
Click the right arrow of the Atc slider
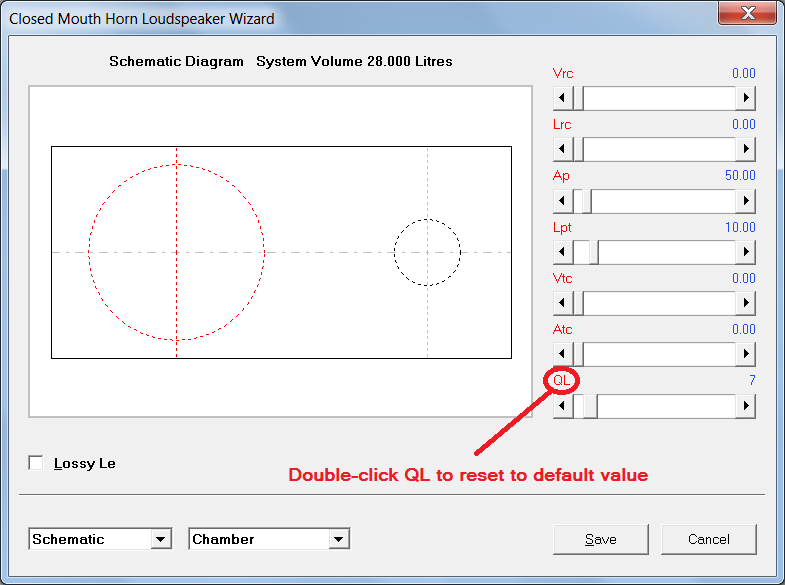[x=745, y=354]
